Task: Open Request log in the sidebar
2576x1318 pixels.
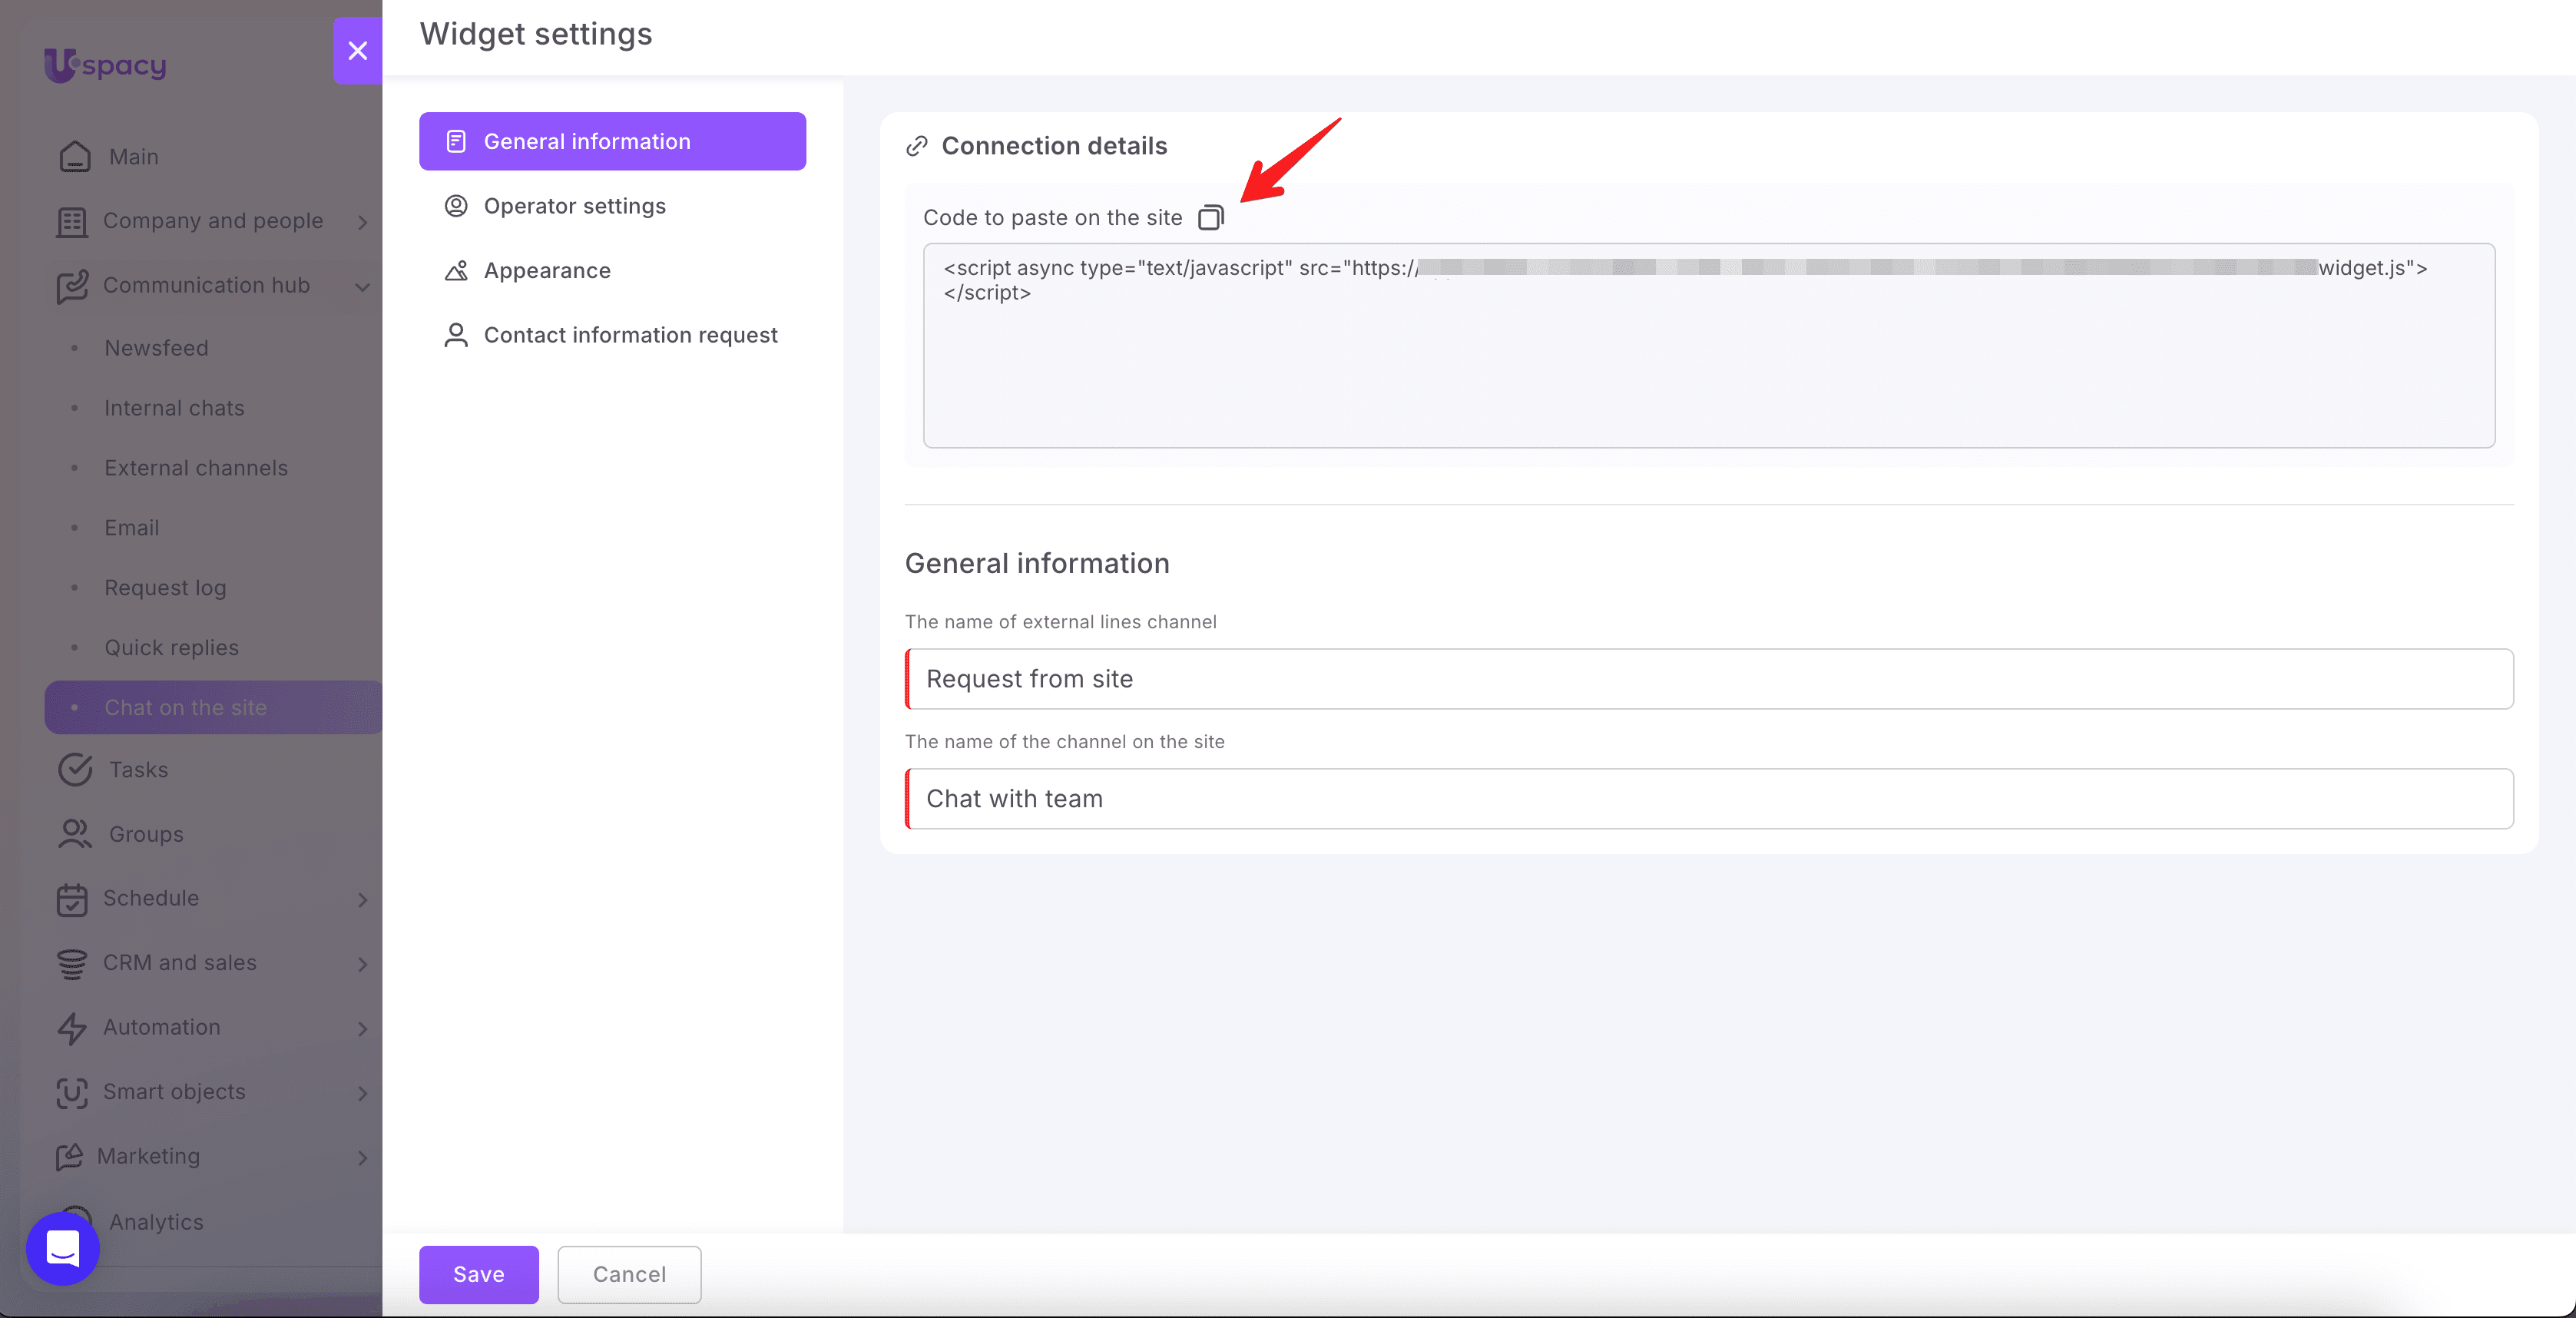Action: tap(166, 588)
